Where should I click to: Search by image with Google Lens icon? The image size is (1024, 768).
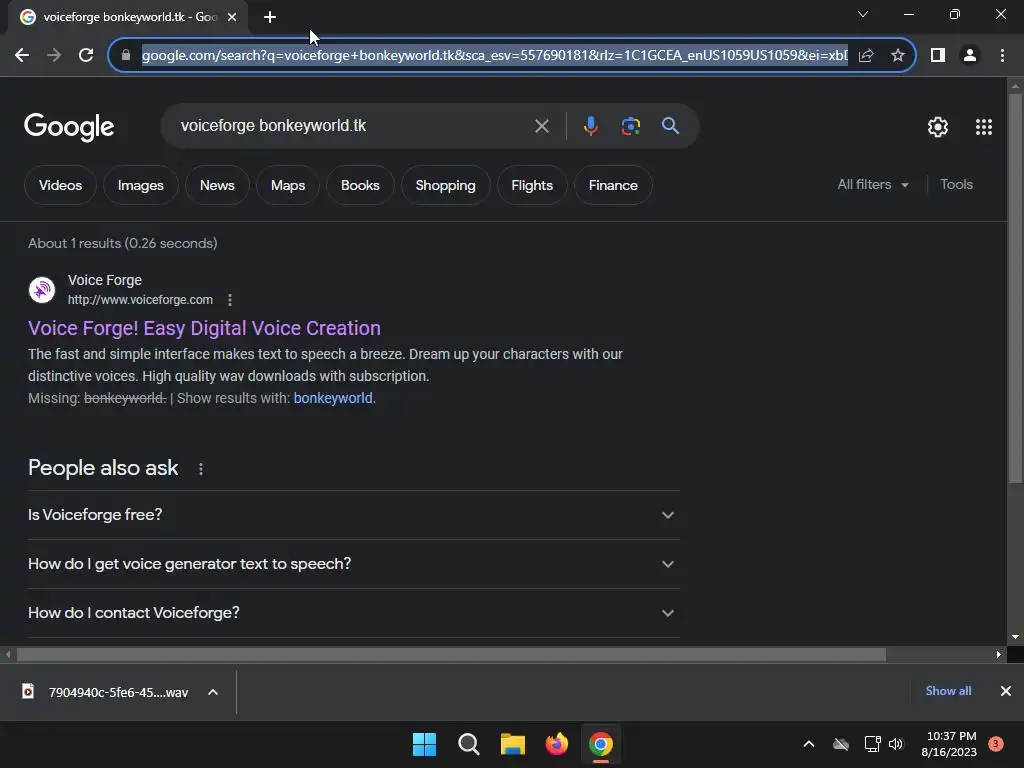[x=631, y=126]
